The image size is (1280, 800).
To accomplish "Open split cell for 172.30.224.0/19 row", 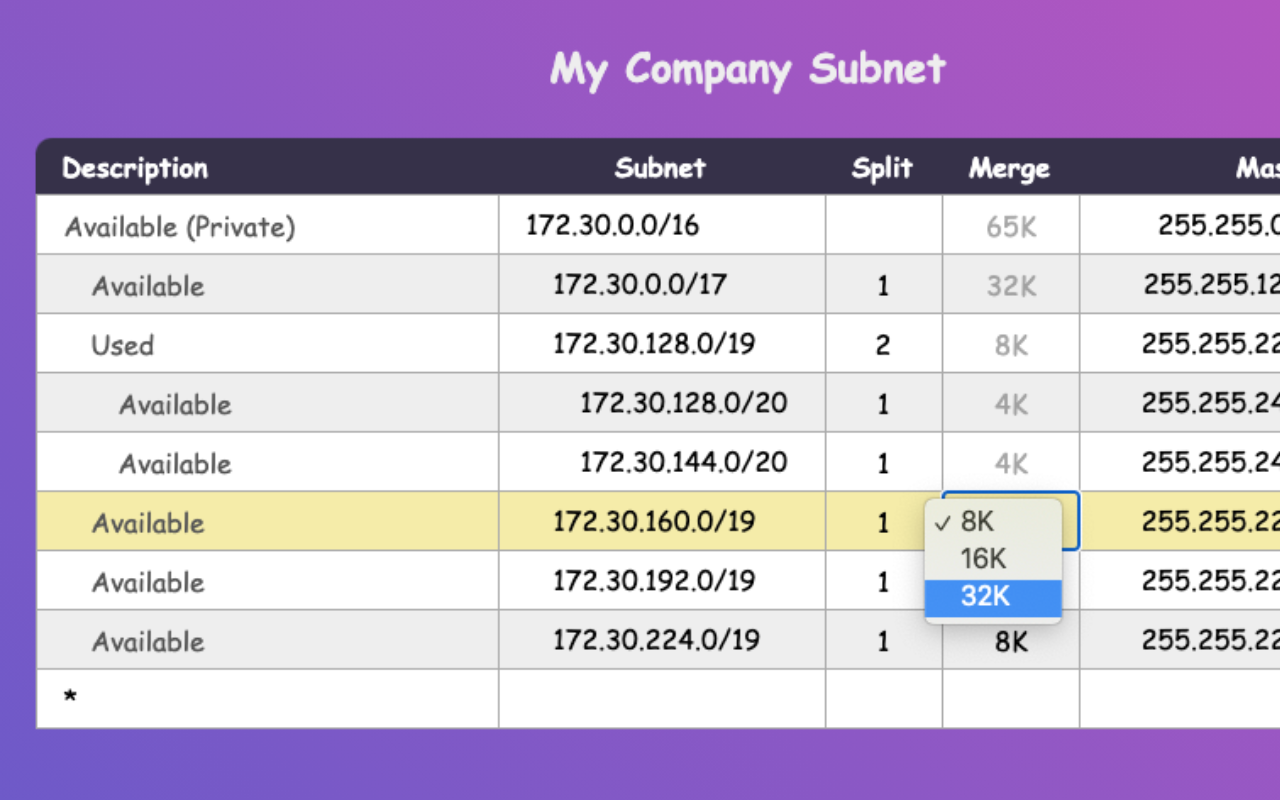I will tap(884, 640).
